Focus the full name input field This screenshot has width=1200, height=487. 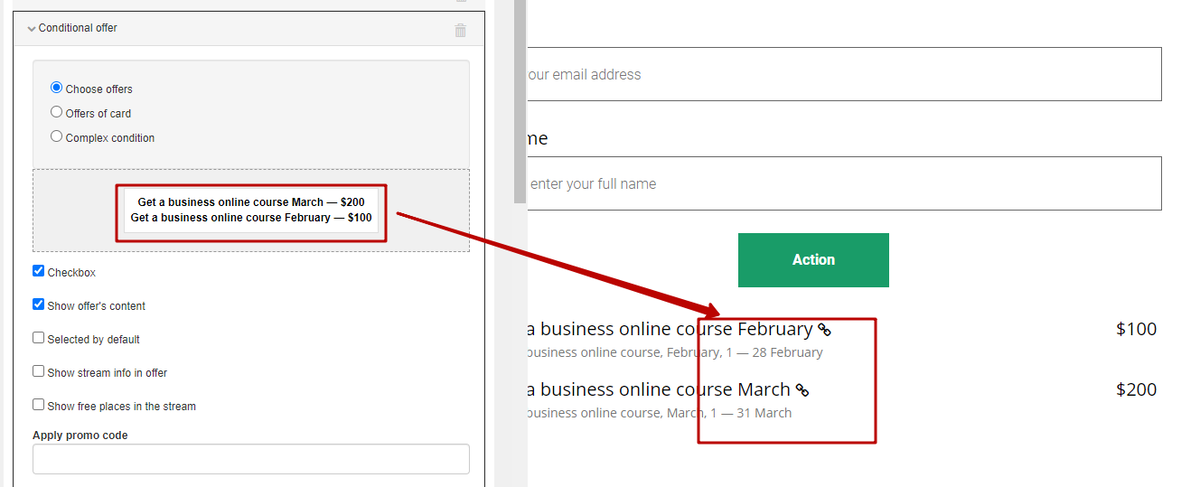[x=843, y=183]
